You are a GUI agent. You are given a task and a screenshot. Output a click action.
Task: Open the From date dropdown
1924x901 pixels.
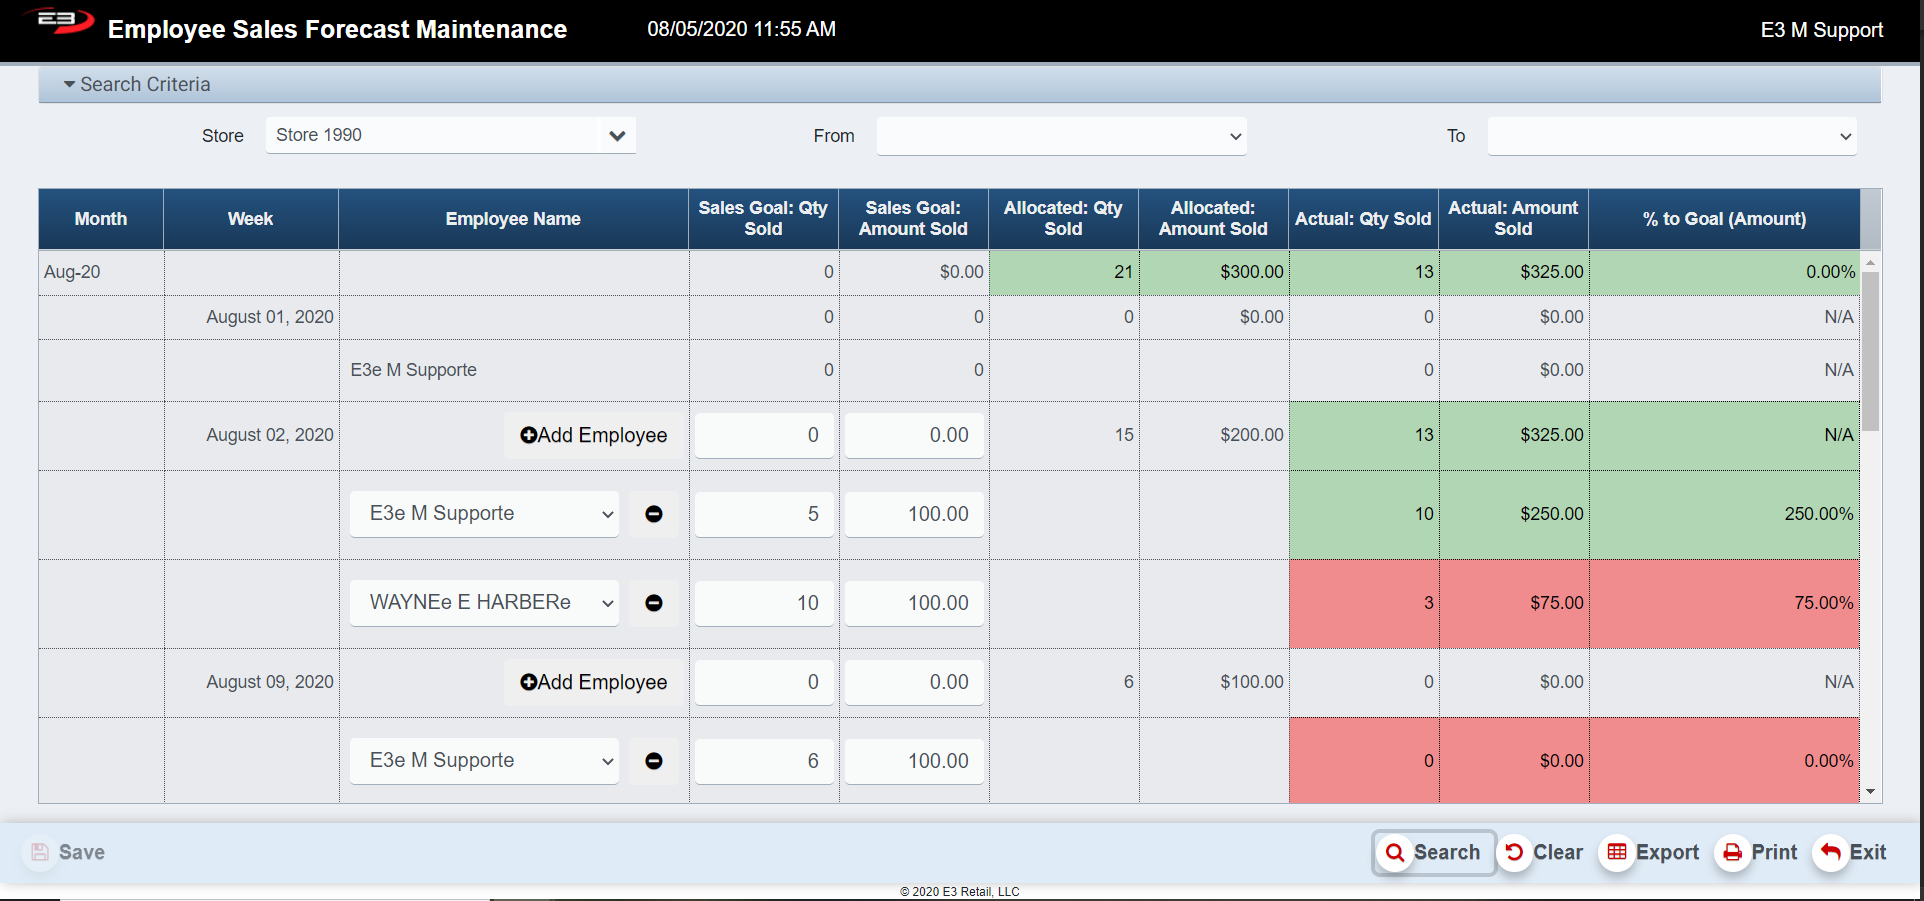[1061, 136]
